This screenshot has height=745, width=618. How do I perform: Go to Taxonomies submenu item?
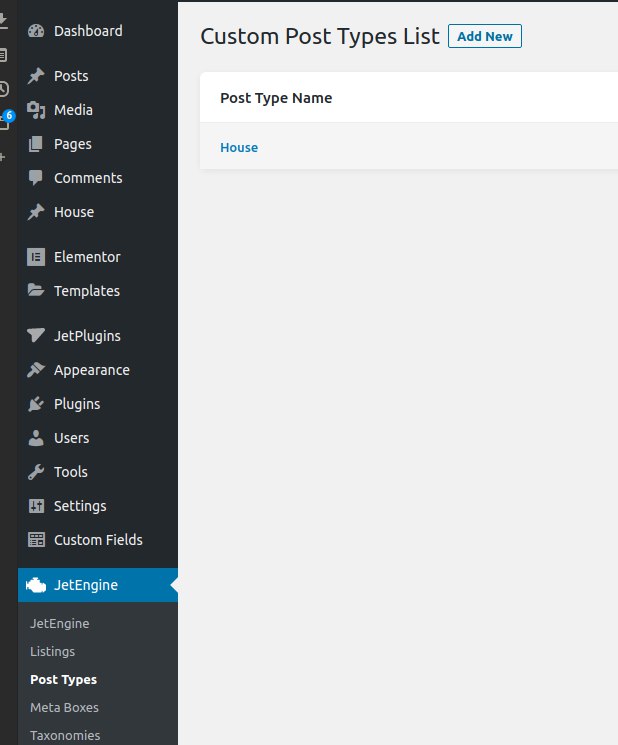(66, 735)
